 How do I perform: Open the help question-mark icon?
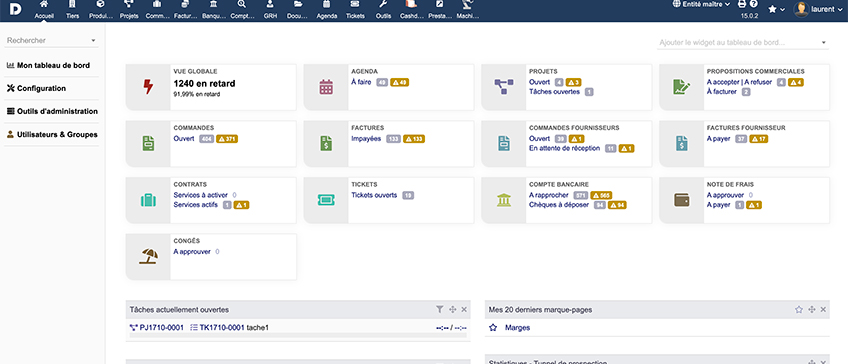pyautogui.click(x=753, y=4)
